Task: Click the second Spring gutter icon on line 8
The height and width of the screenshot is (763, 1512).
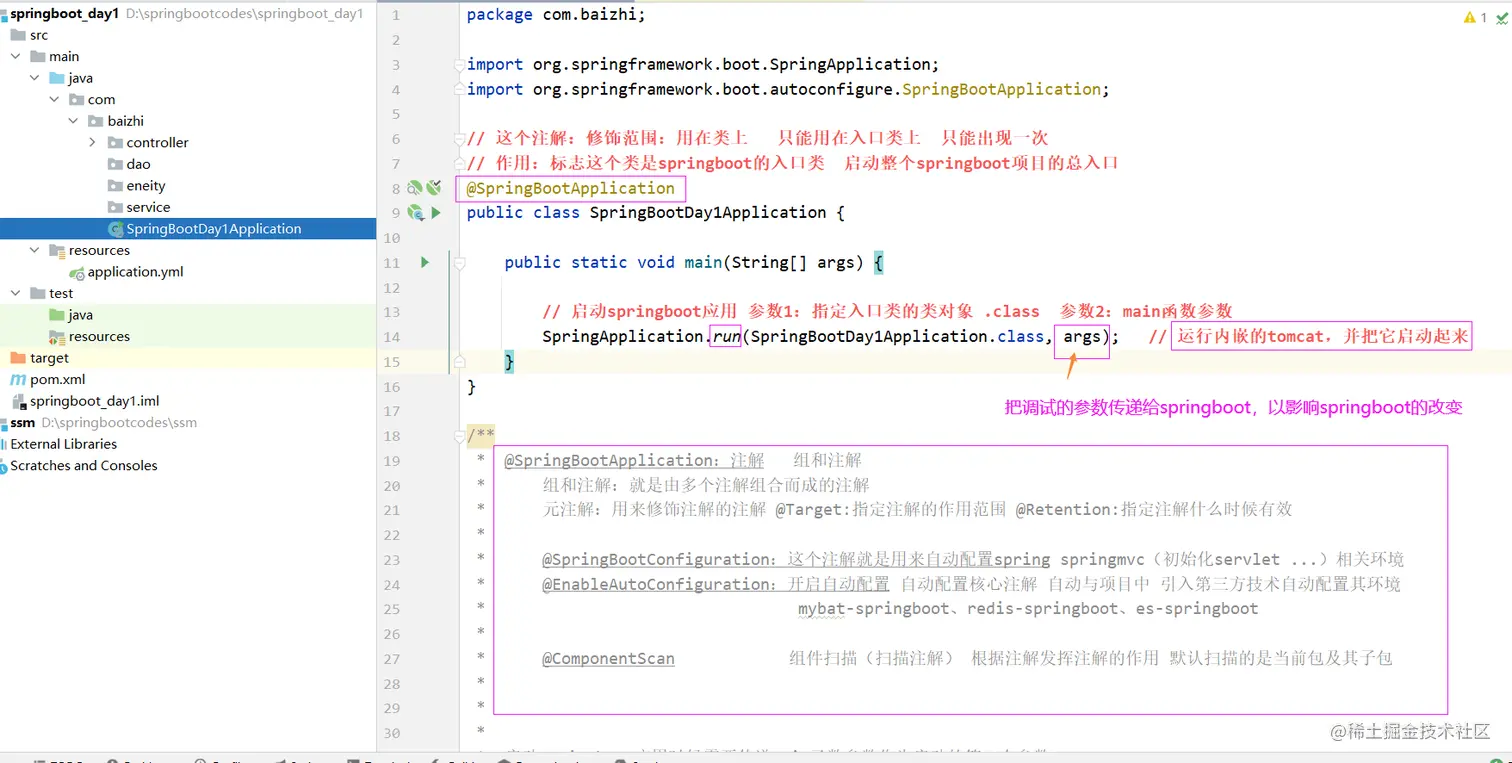Action: coord(433,188)
